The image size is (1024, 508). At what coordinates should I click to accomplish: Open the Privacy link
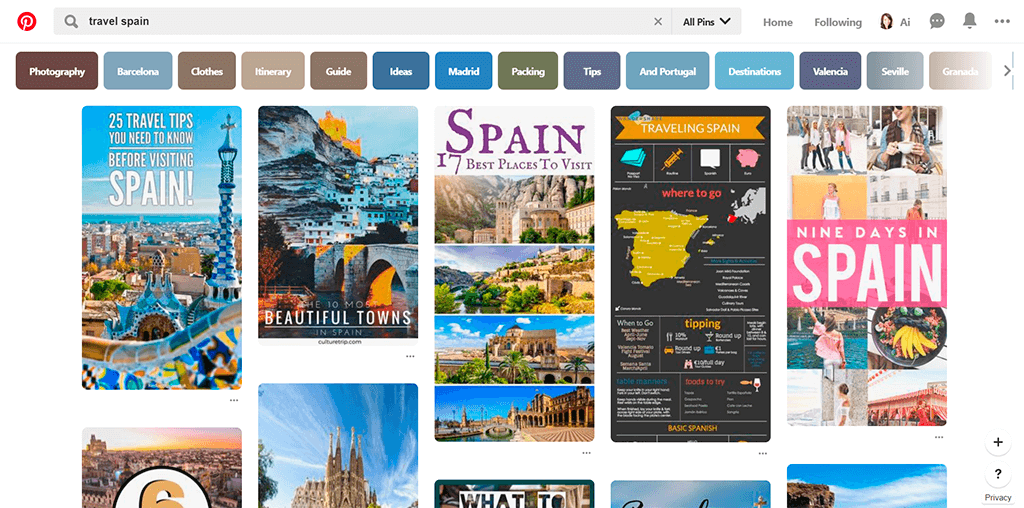(x=998, y=498)
